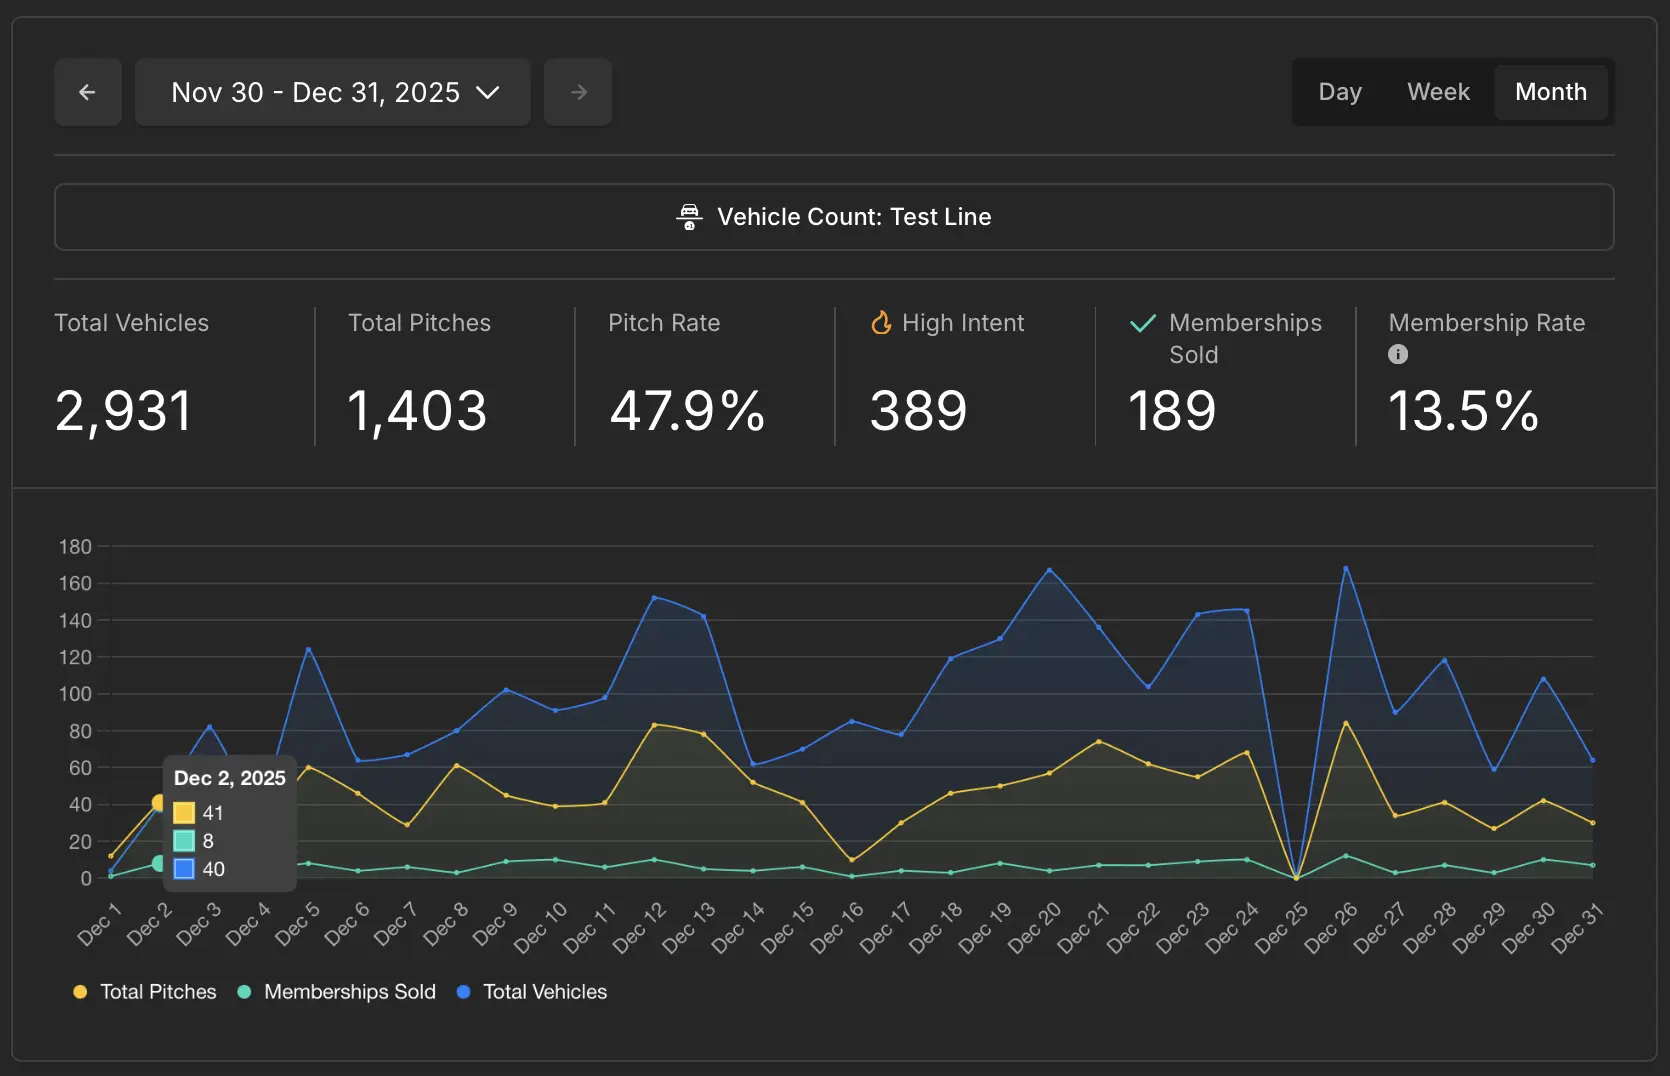Toggle the Total Vehicles series visibility
This screenshot has height=1076, width=1670.
coord(532,992)
